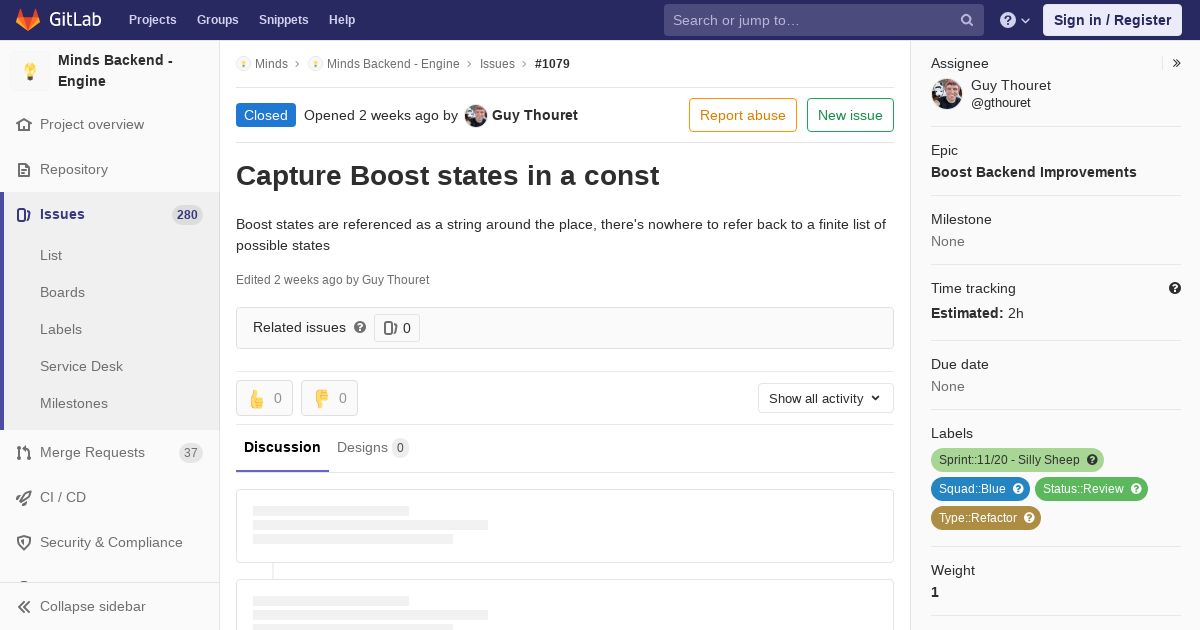1200x630 pixels.
Task: Open the Labels sidebar link
Action: coord(61,329)
